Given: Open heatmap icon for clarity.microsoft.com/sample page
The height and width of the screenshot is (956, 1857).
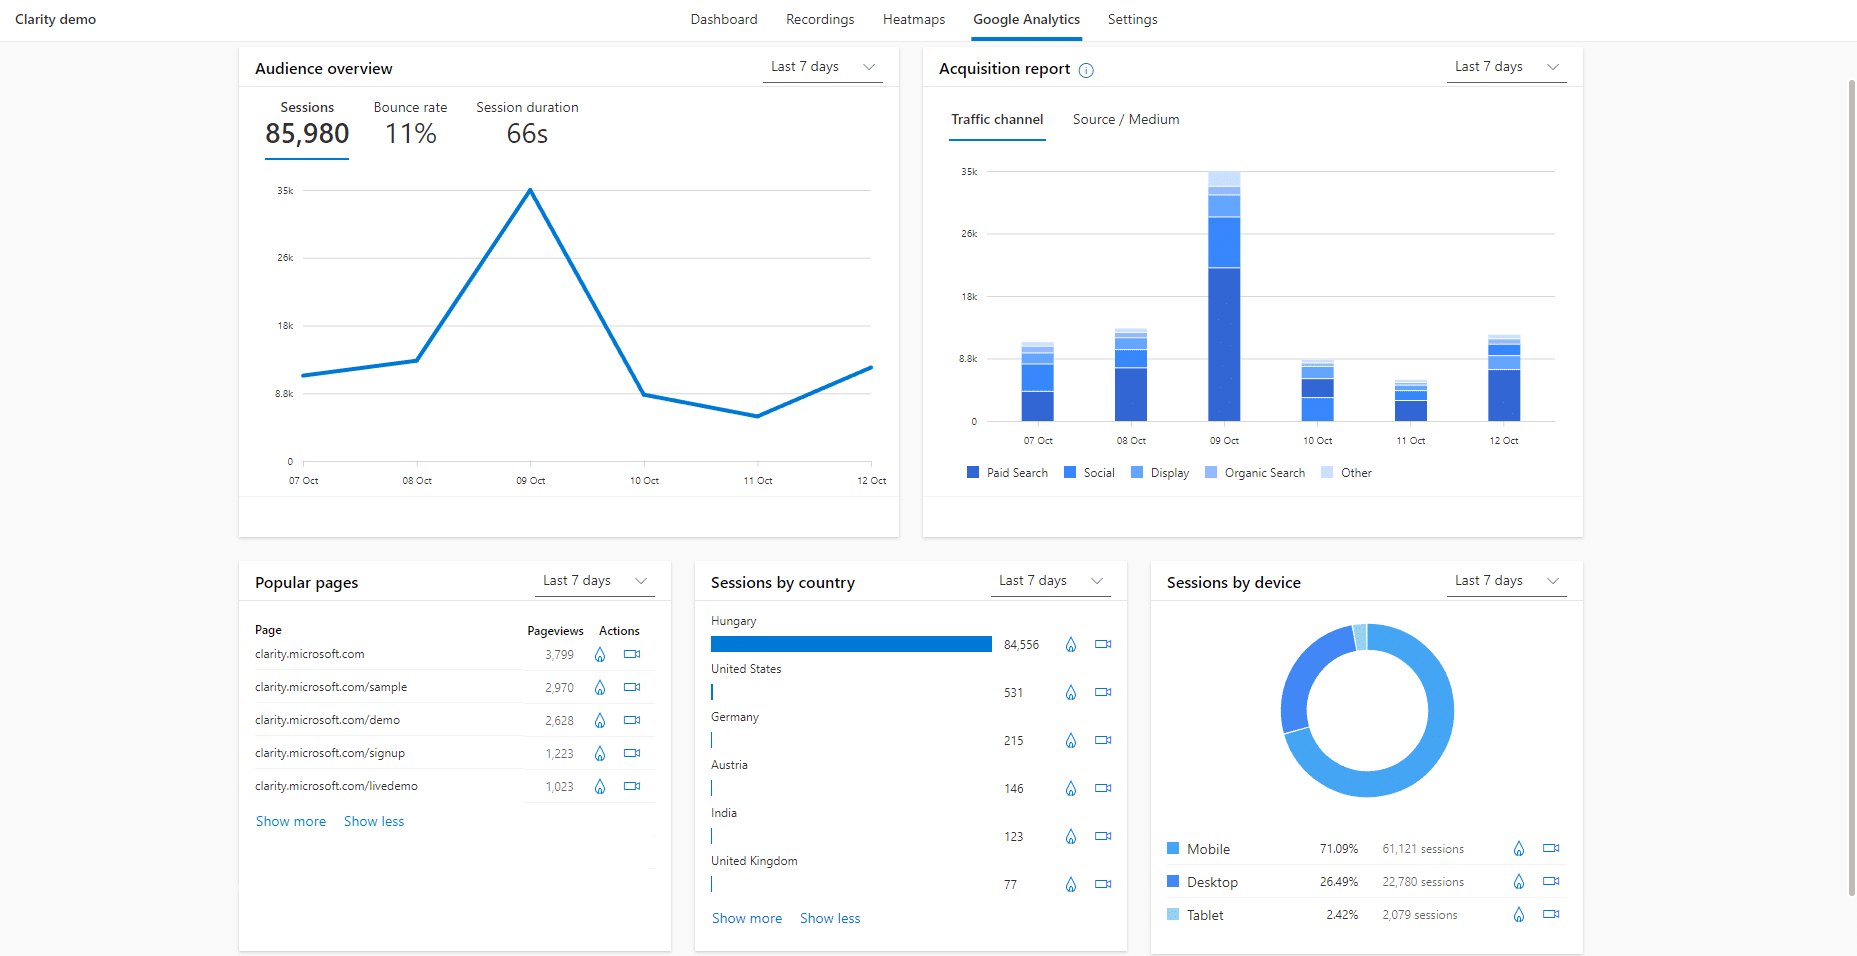Looking at the screenshot, I should click(x=600, y=688).
